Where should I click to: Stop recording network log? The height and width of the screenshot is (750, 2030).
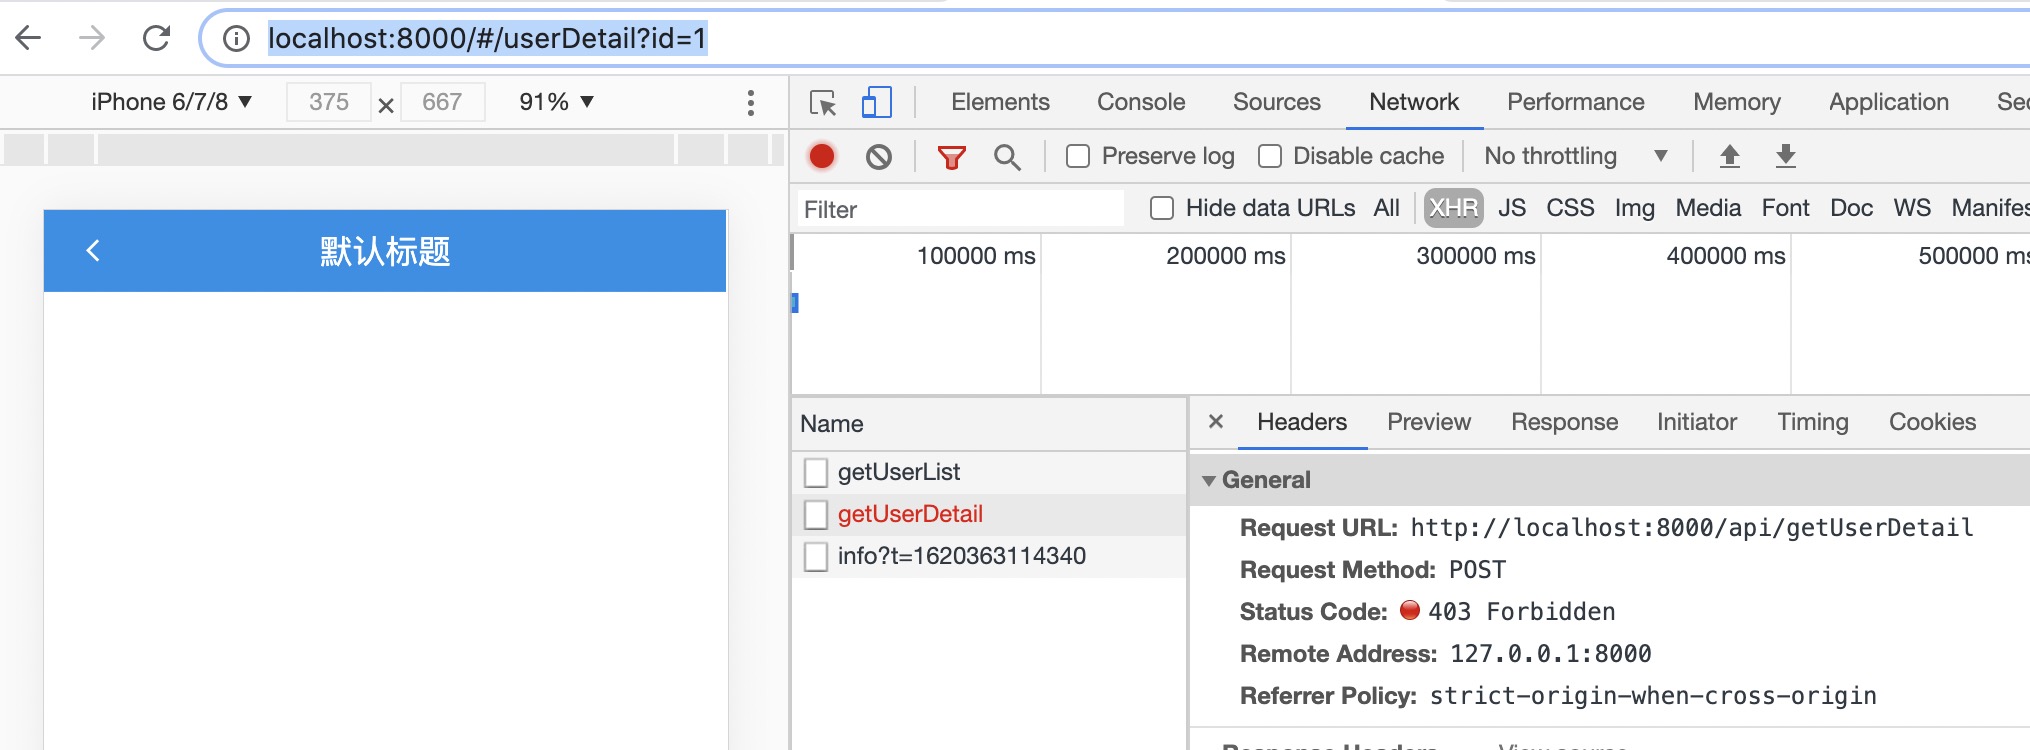coord(822,156)
